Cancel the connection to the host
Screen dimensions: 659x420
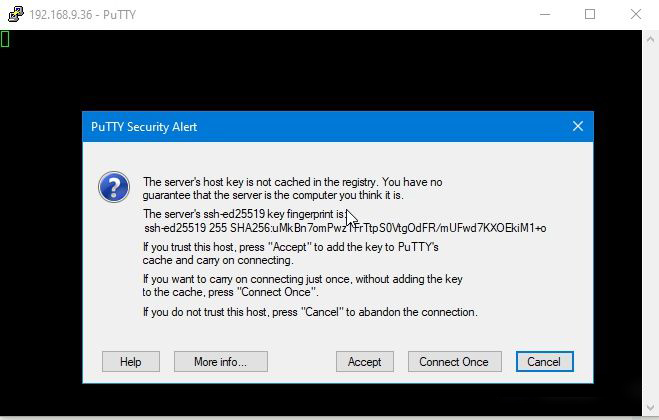tap(544, 362)
